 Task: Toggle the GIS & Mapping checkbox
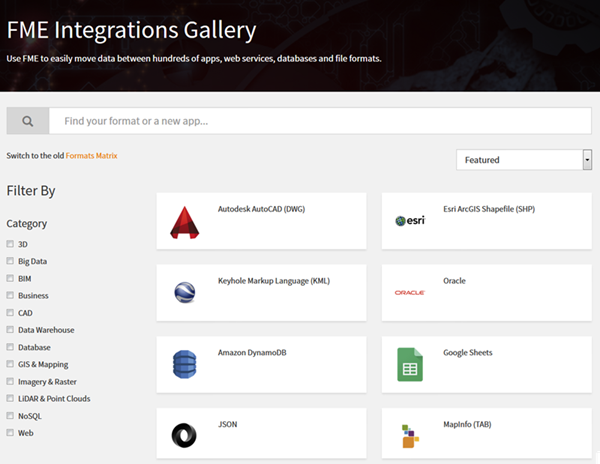pyautogui.click(x=10, y=364)
